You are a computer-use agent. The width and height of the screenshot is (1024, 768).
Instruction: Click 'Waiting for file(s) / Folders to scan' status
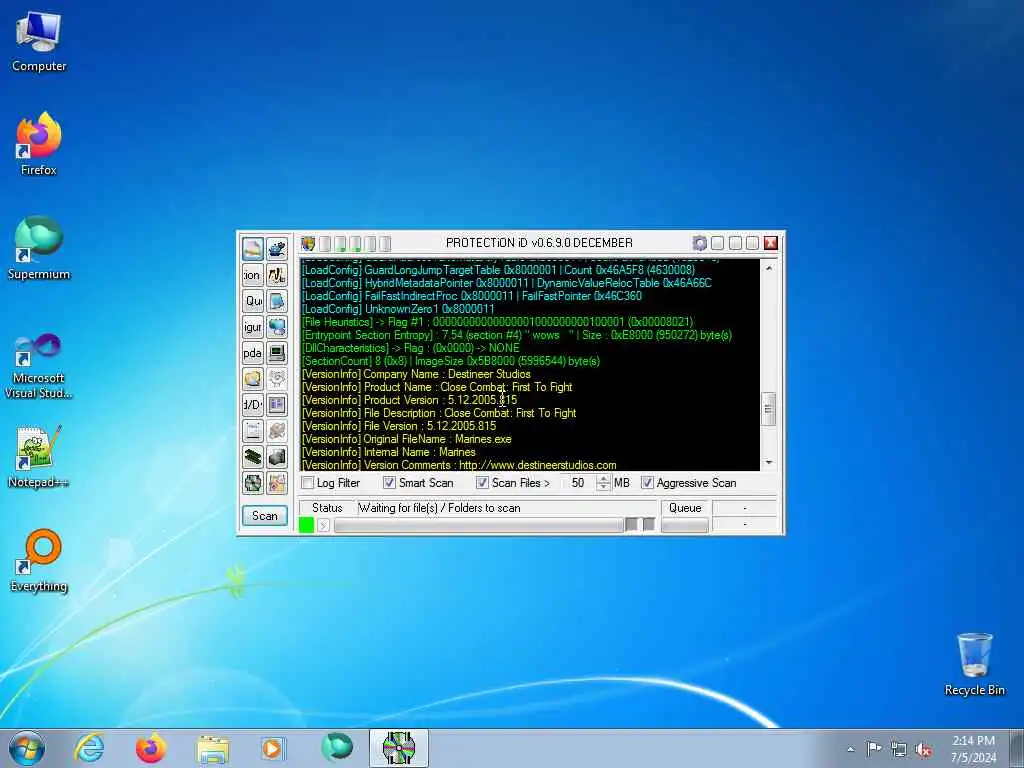pyautogui.click(x=440, y=508)
